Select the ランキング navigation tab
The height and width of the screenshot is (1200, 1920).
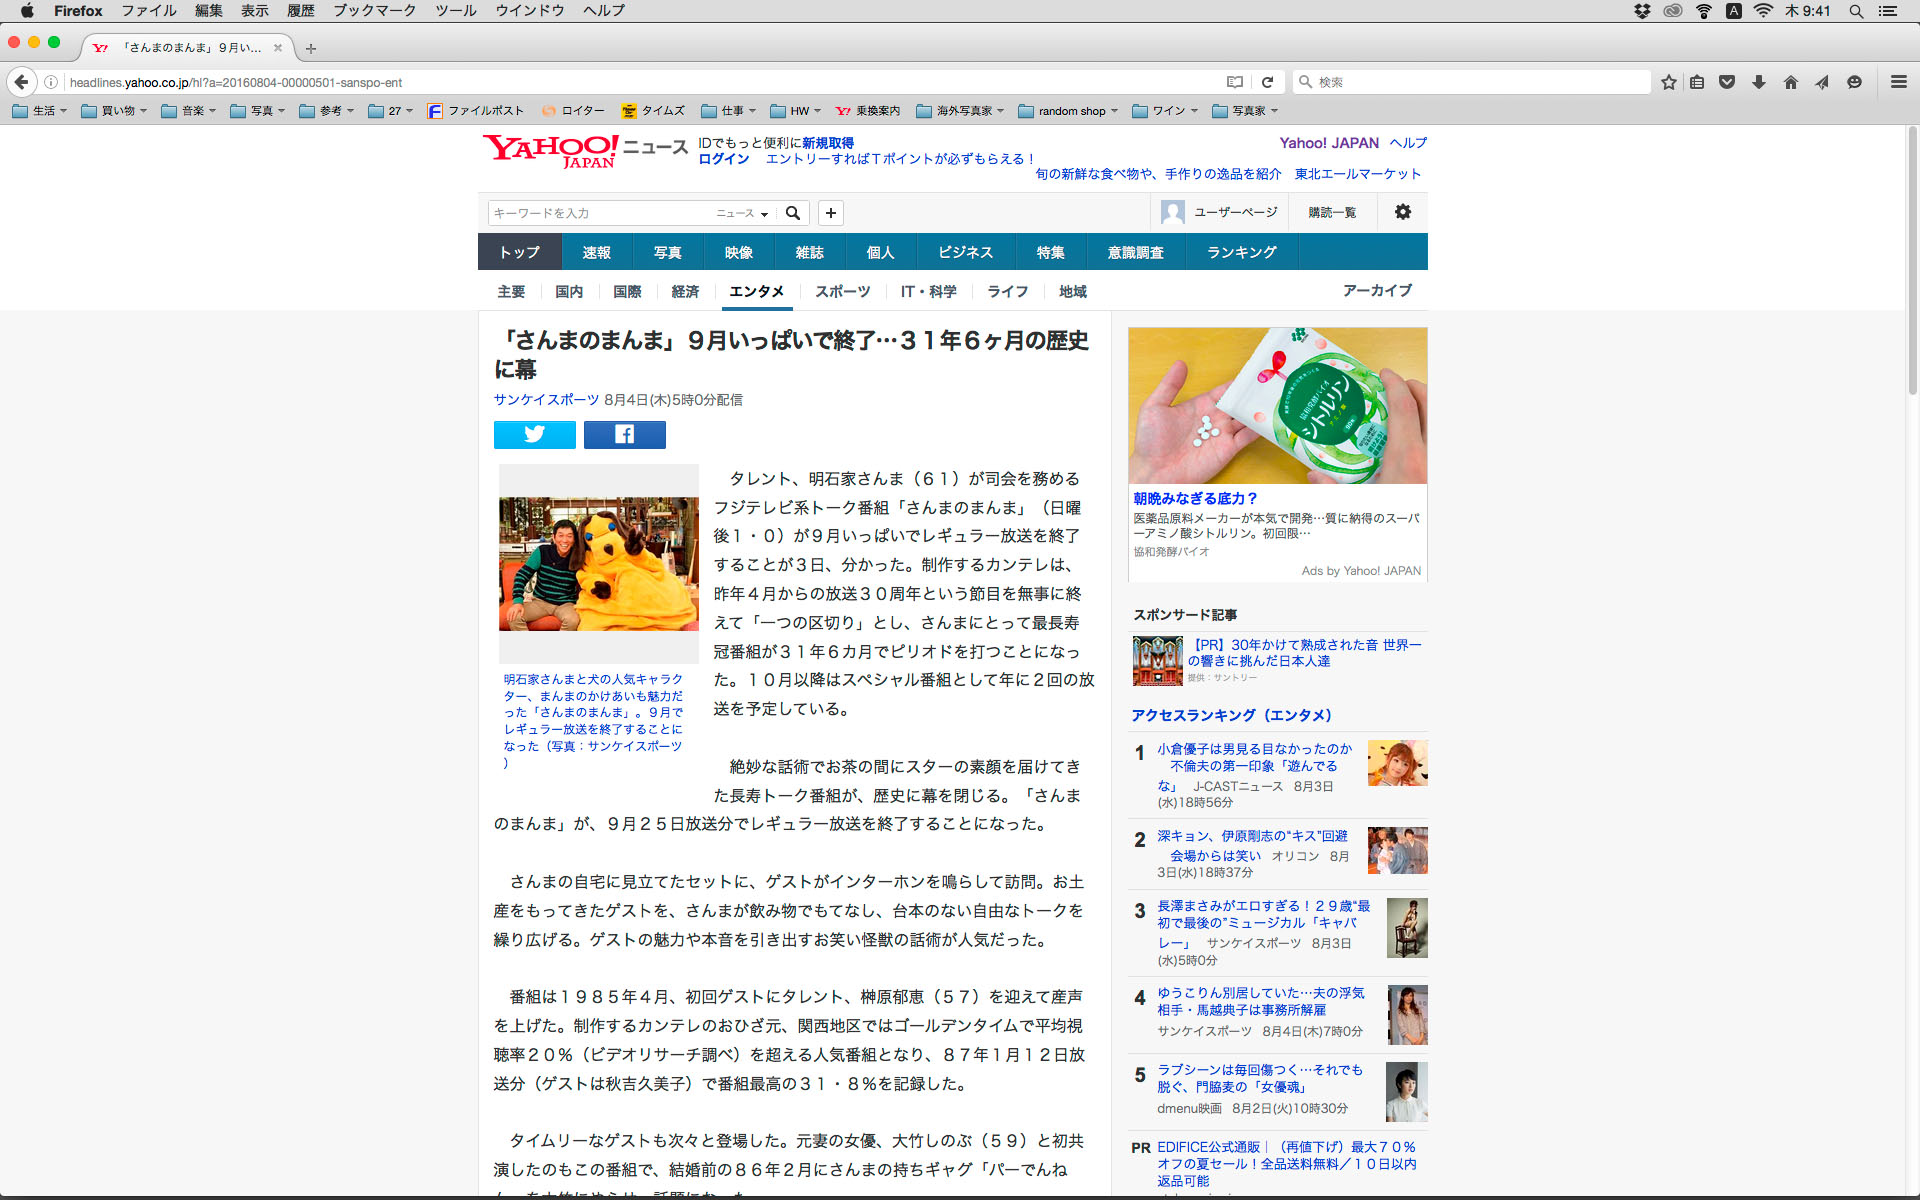[x=1241, y=252]
